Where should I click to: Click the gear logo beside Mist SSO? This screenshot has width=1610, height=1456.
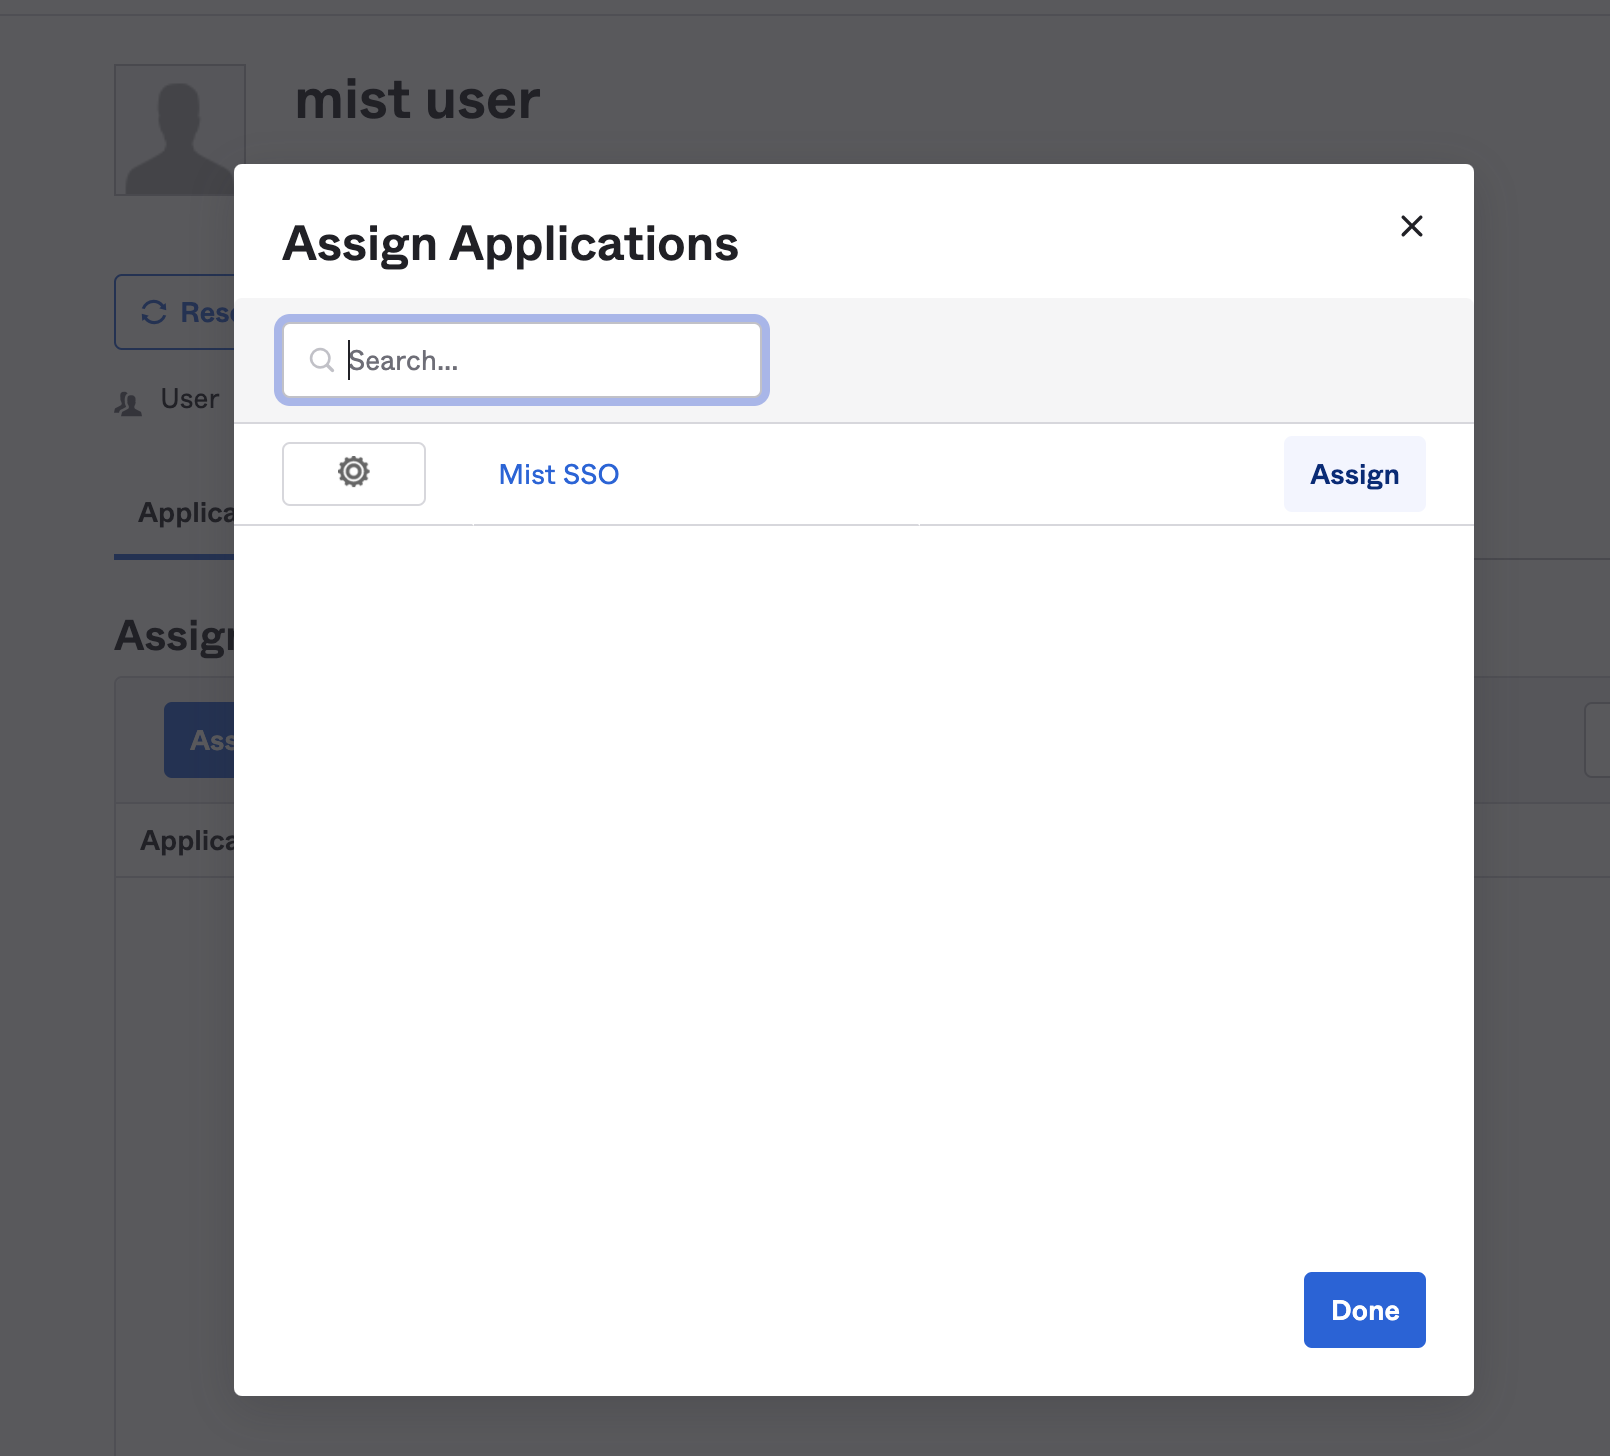point(354,473)
